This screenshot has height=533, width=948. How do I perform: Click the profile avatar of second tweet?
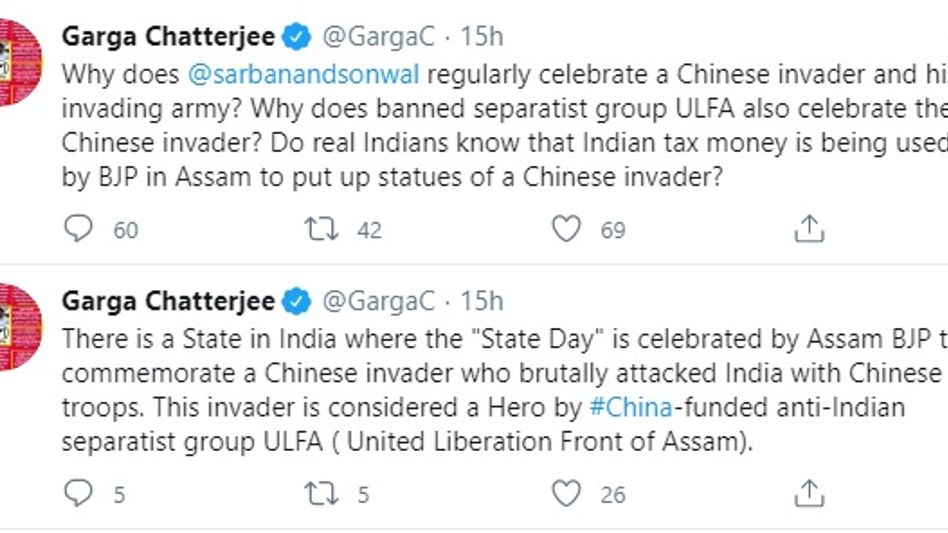point(20,326)
